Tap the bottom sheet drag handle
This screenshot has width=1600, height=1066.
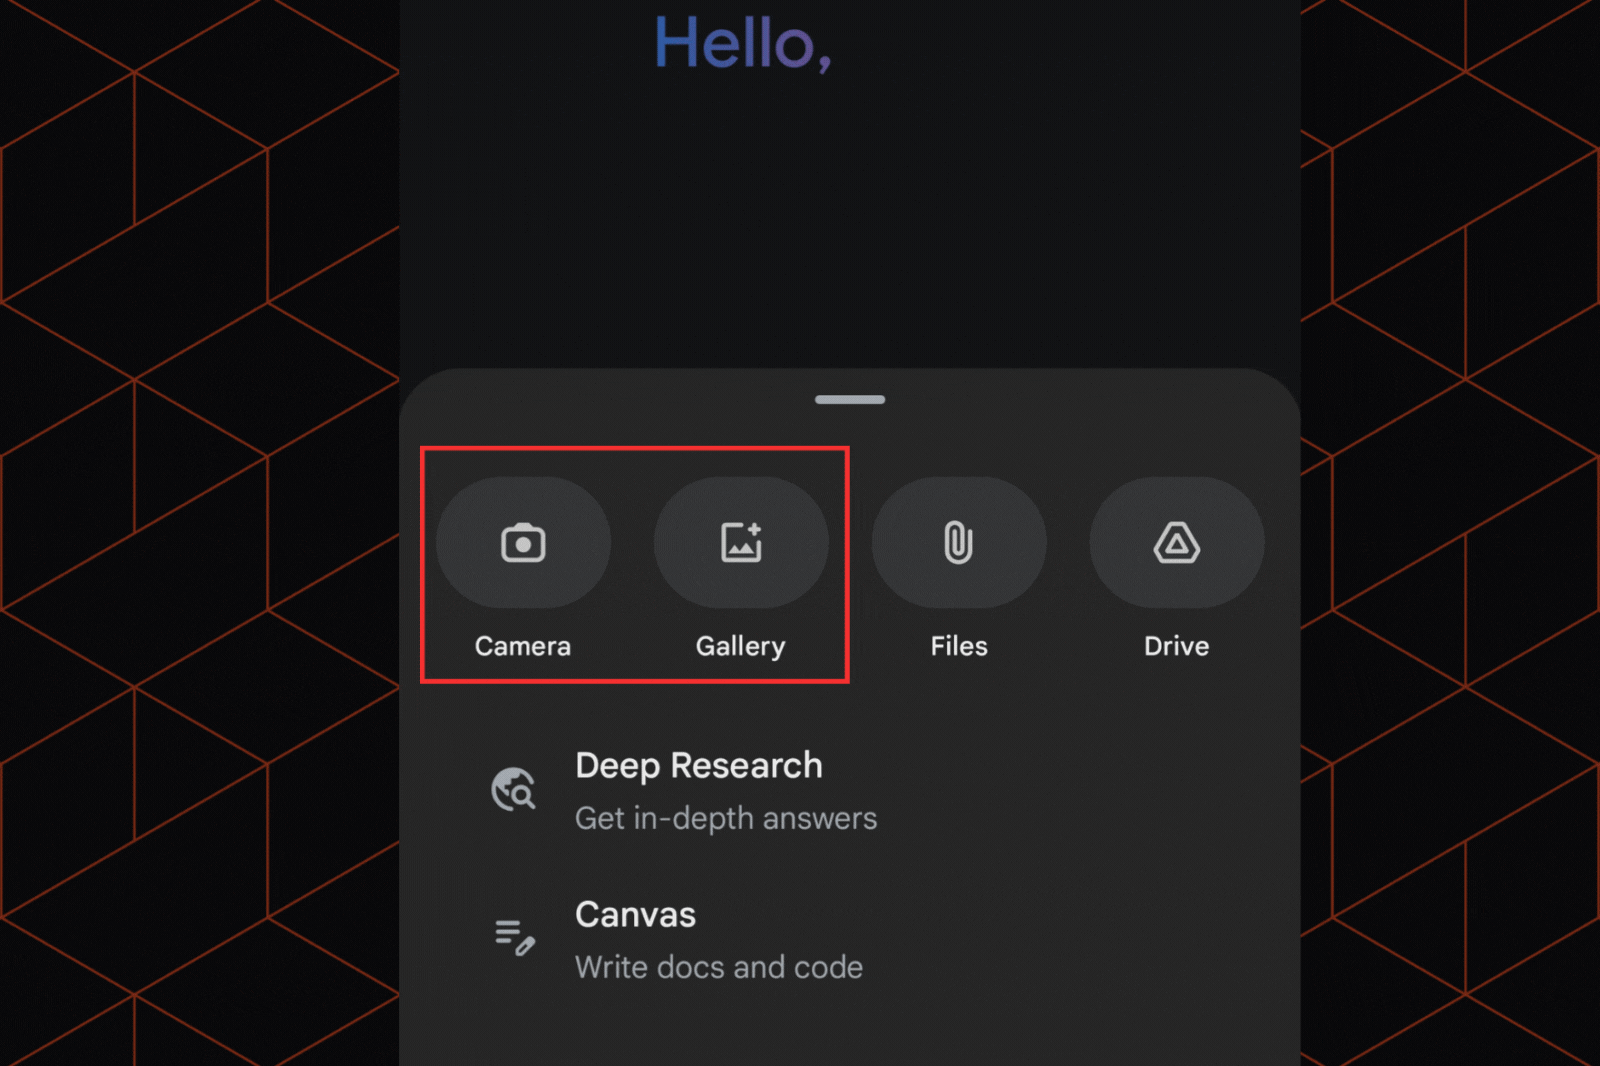[x=848, y=399]
